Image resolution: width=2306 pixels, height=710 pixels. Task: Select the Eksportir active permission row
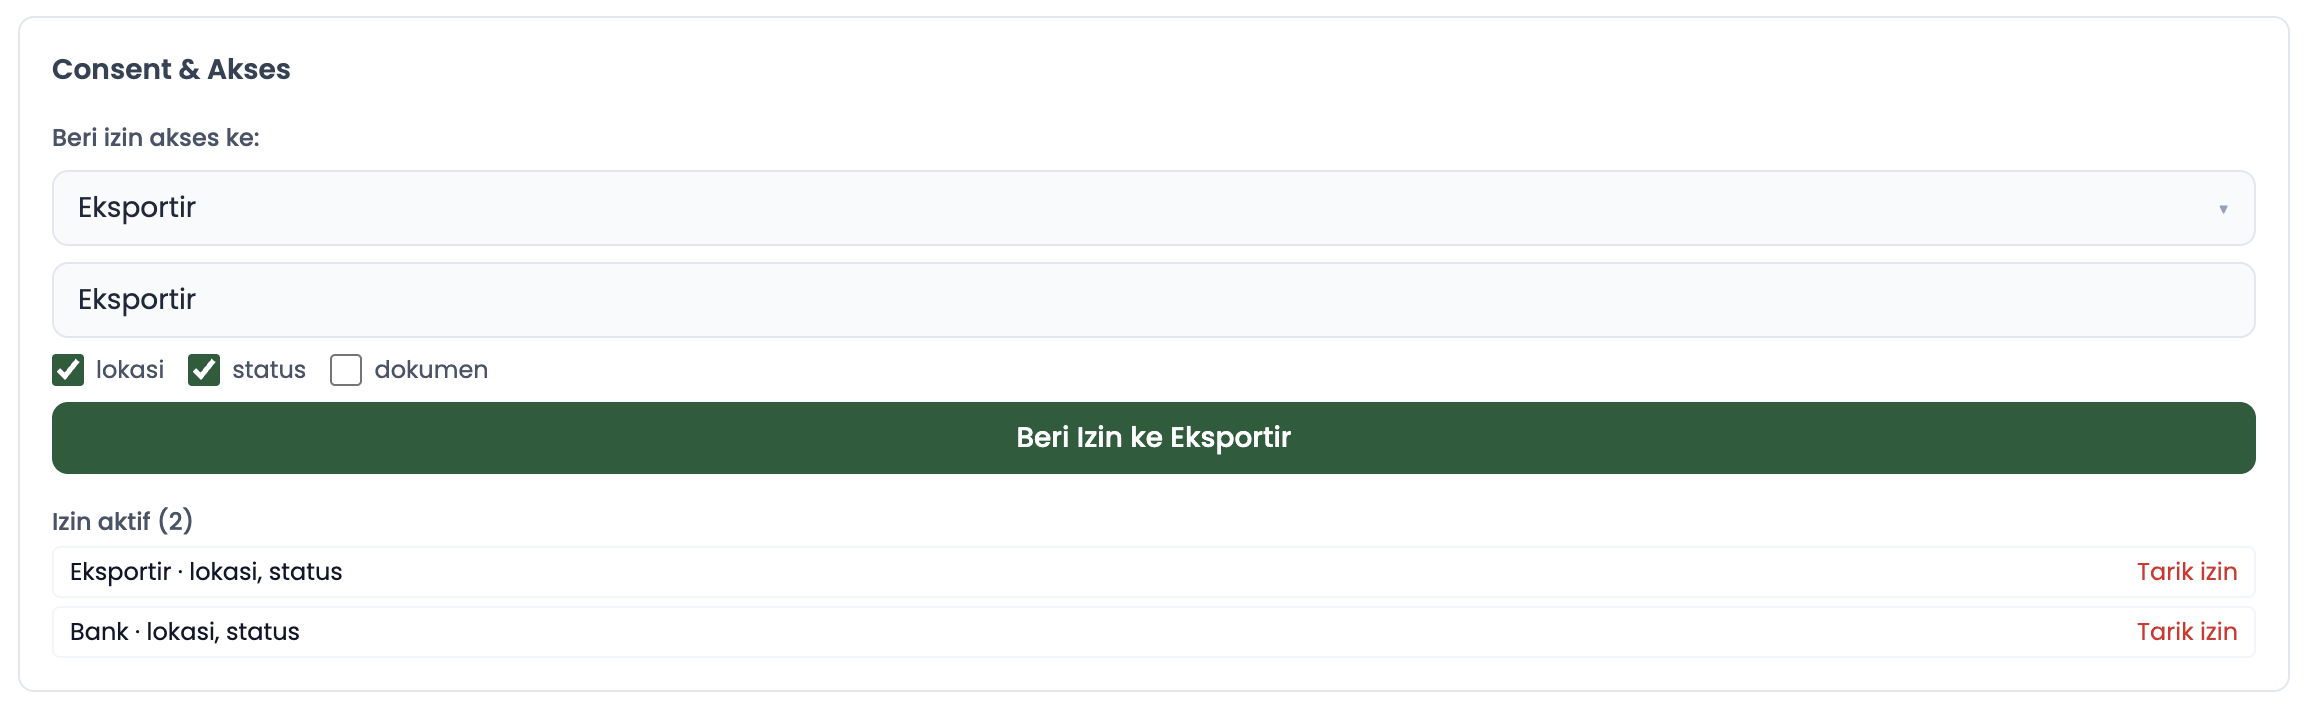(1153, 572)
